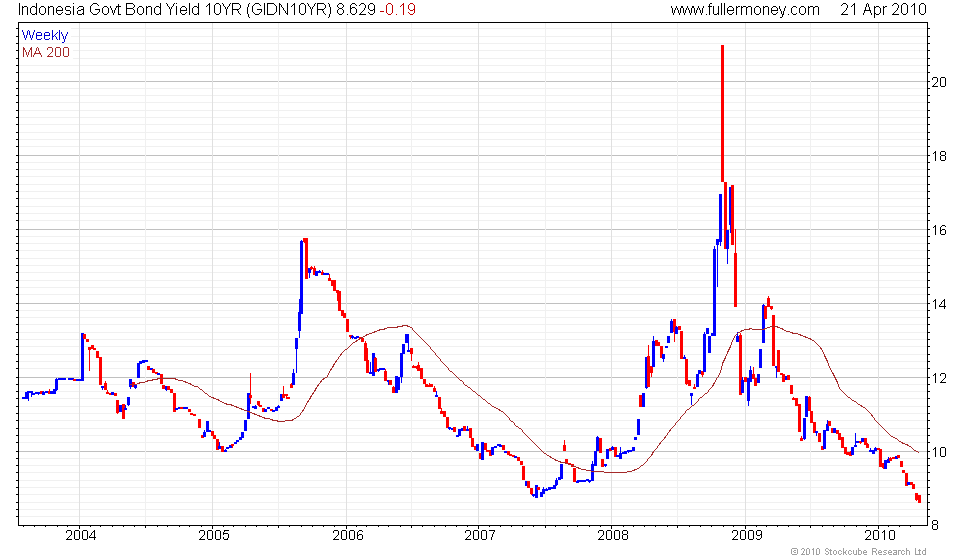Select the current yield value 8.629

356,10
